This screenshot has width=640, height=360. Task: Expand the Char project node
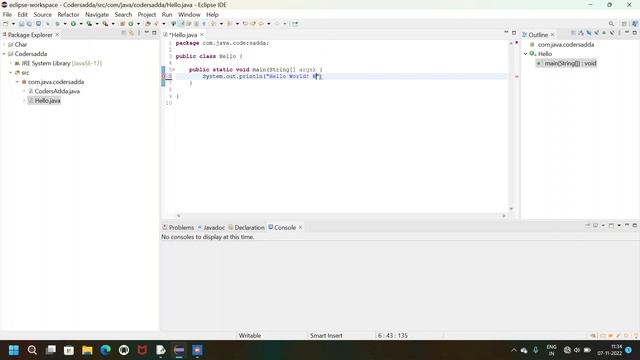(4, 44)
